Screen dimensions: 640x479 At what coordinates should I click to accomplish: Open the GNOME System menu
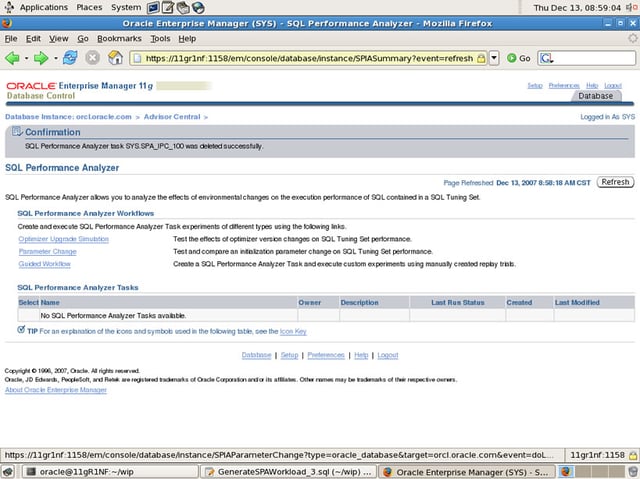click(126, 7)
